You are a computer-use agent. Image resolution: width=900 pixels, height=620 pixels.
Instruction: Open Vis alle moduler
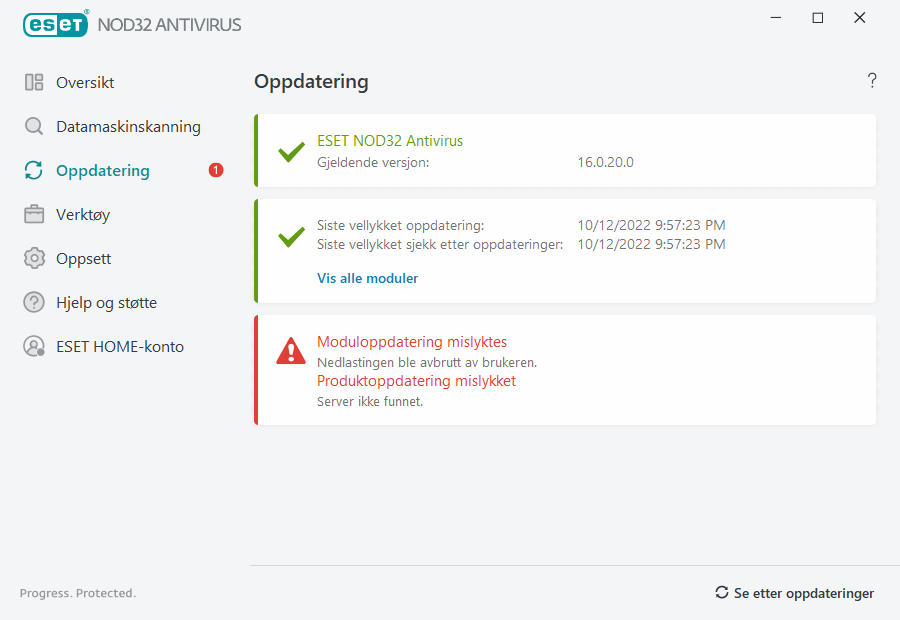[x=367, y=278]
